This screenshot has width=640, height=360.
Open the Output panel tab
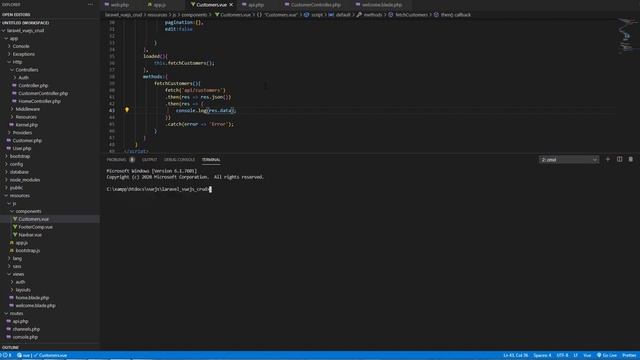tap(149, 160)
